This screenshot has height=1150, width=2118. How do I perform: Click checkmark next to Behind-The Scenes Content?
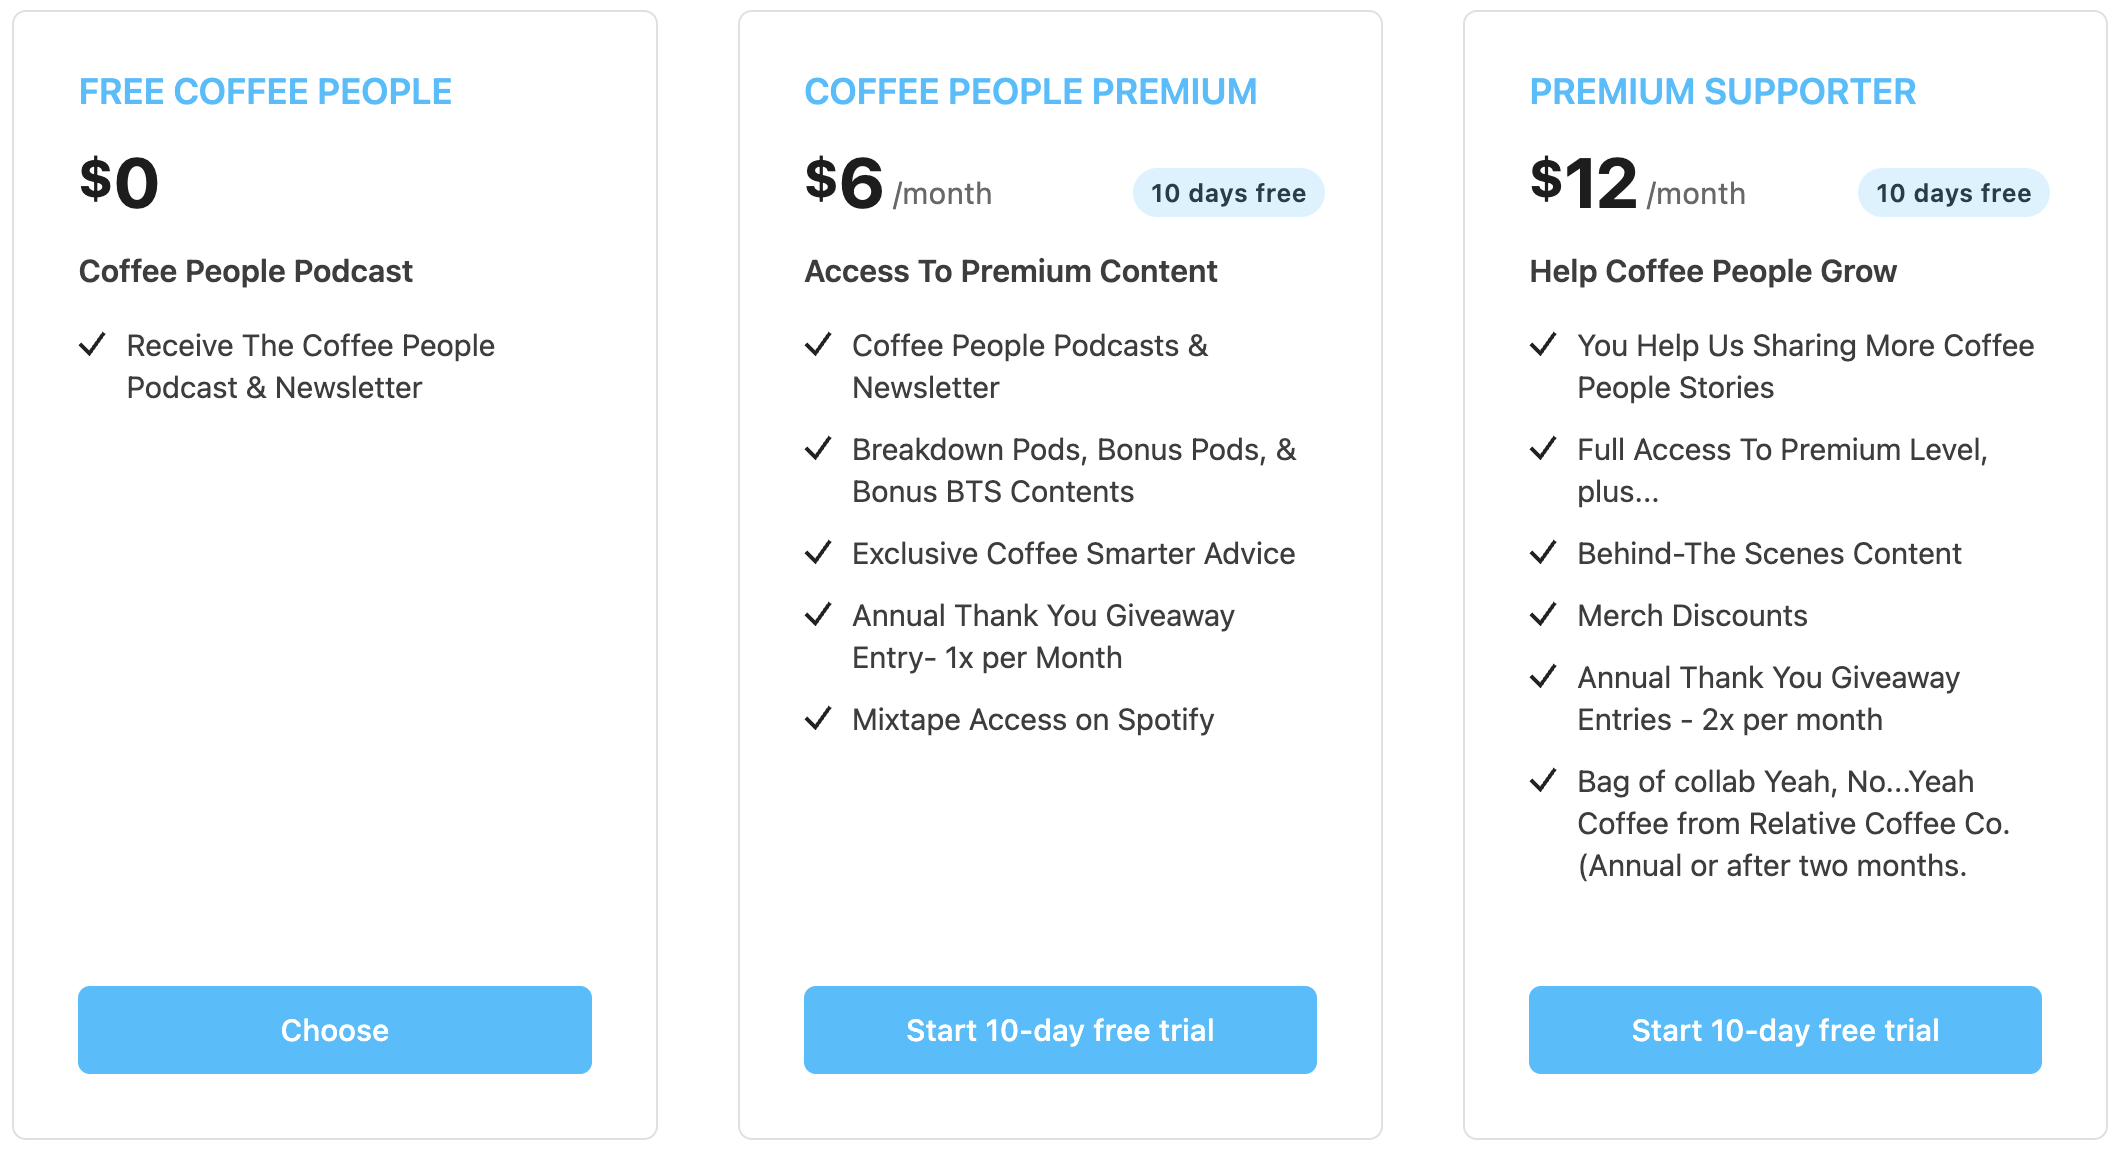point(1543,553)
